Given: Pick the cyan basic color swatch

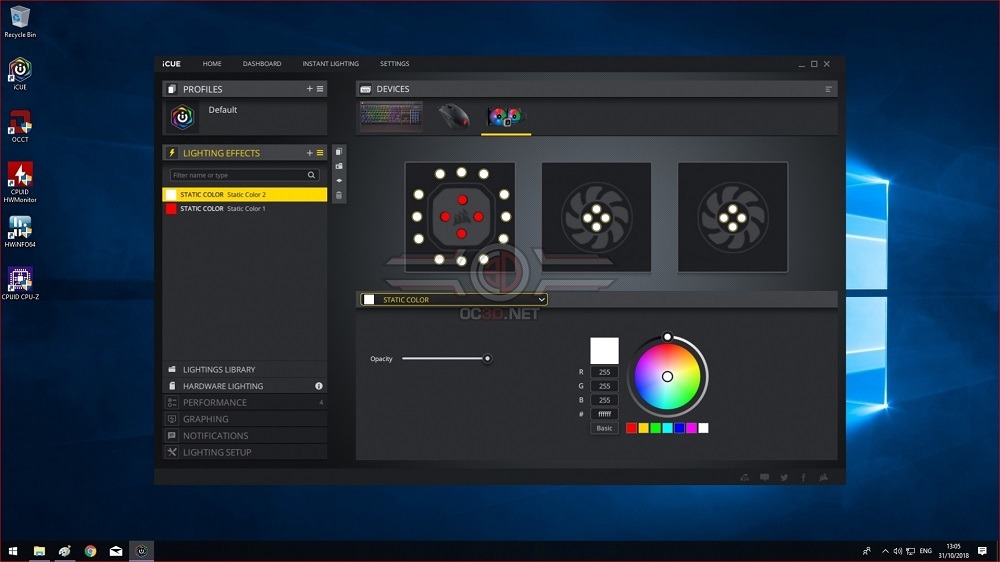Looking at the screenshot, I should click(667, 428).
